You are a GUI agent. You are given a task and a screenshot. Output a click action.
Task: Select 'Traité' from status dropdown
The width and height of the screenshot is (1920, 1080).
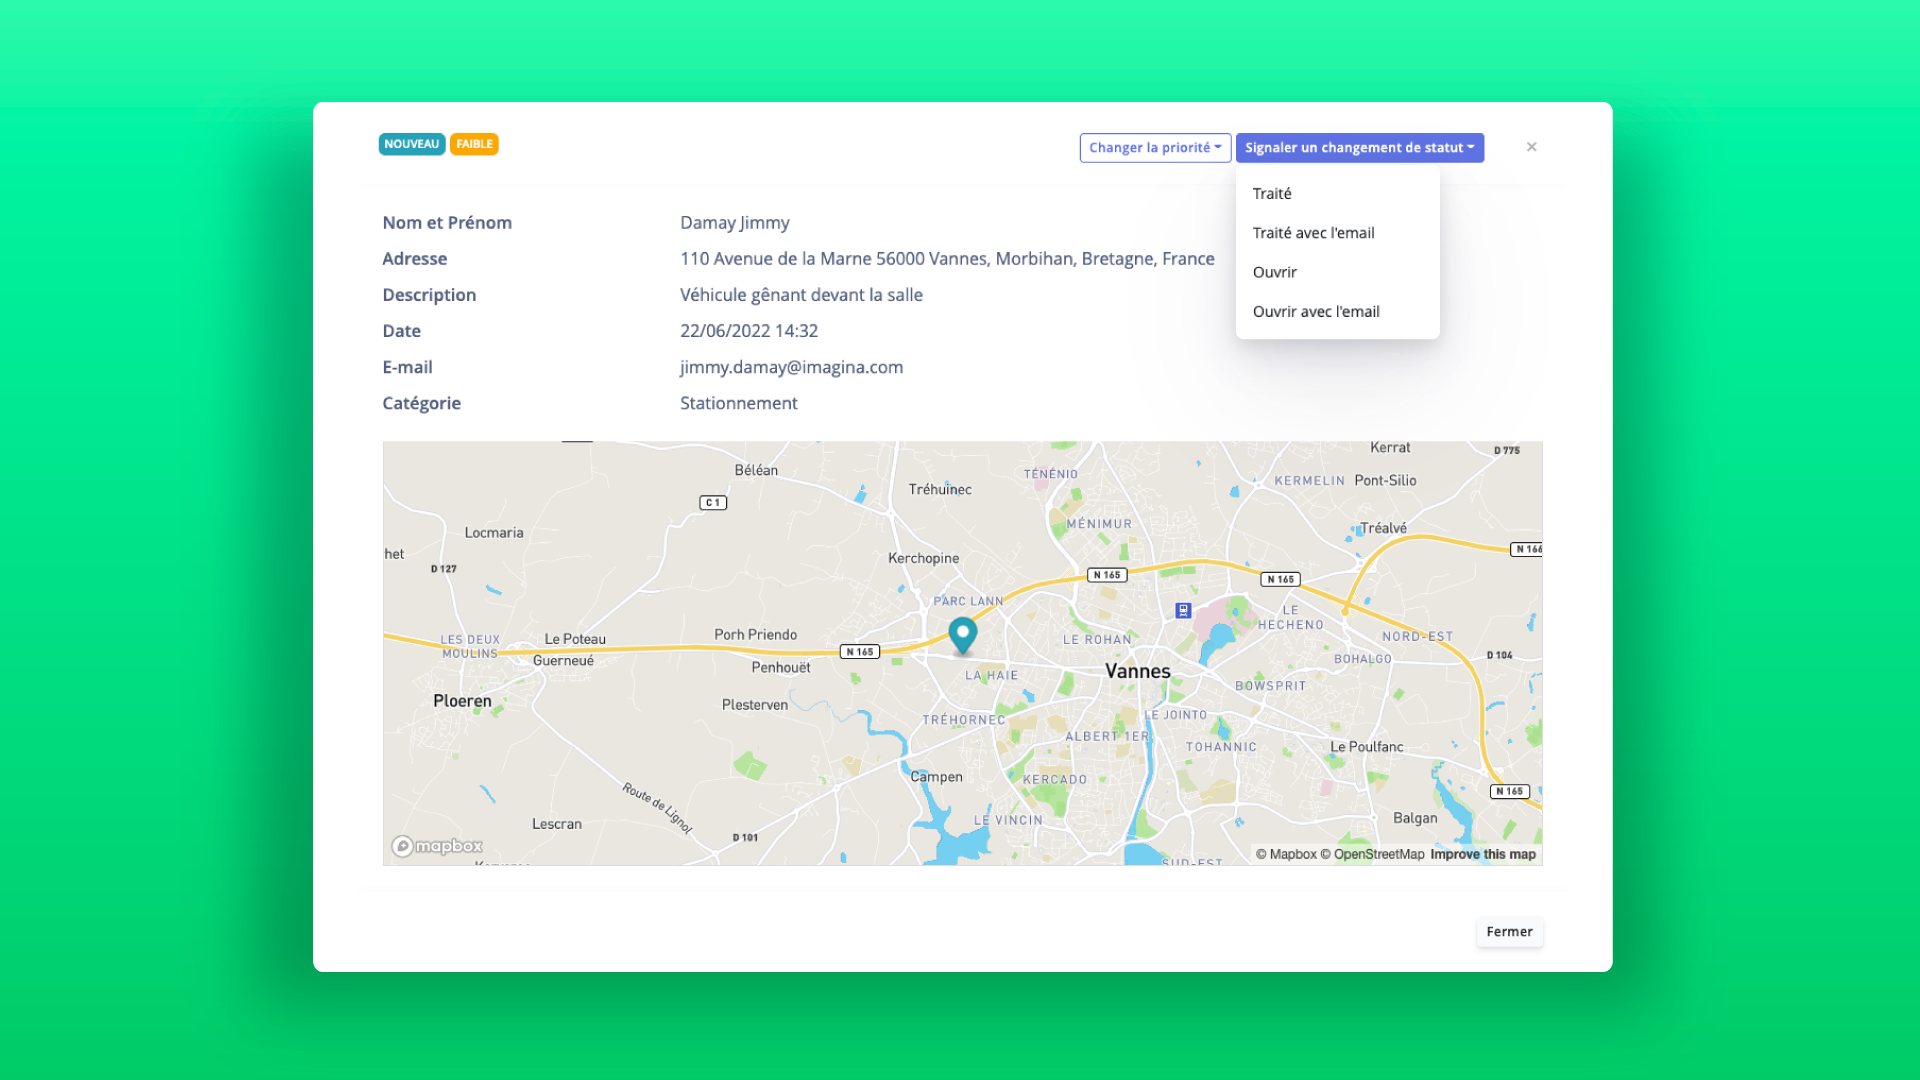pyautogui.click(x=1271, y=193)
